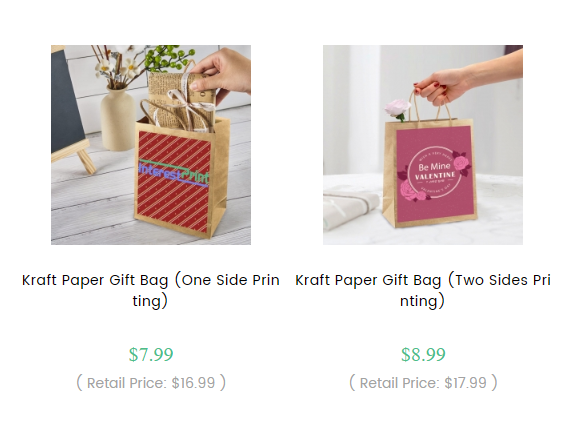
Task: Select the $8.99 price
Action: coord(423,354)
